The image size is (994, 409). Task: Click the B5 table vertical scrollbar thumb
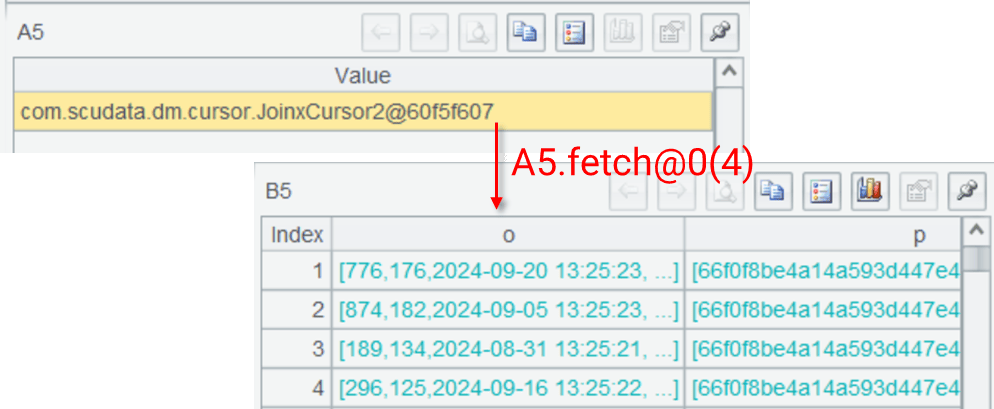coord(976,259)
